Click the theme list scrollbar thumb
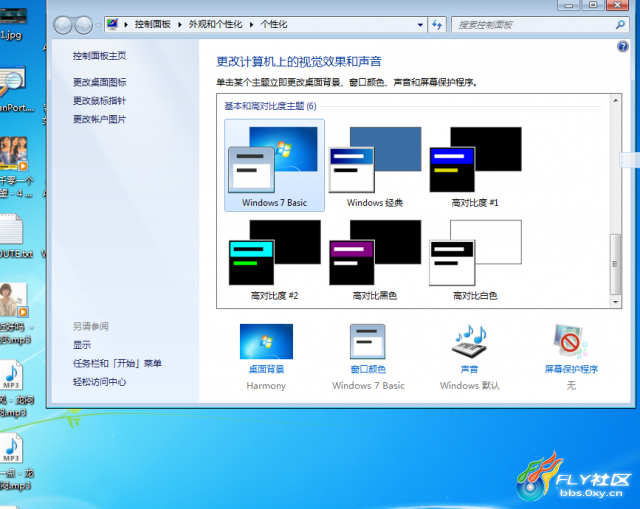The width and height of the screenshot is (640, 509). (616, 264)
